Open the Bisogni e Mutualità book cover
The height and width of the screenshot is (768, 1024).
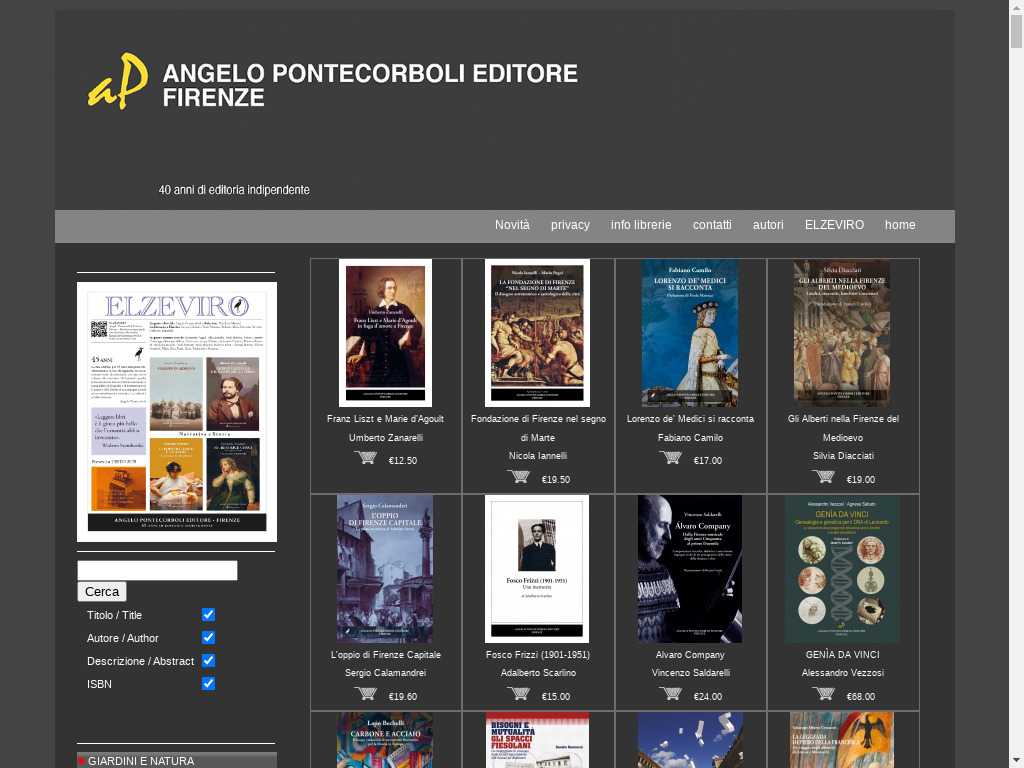click(537, 740)
